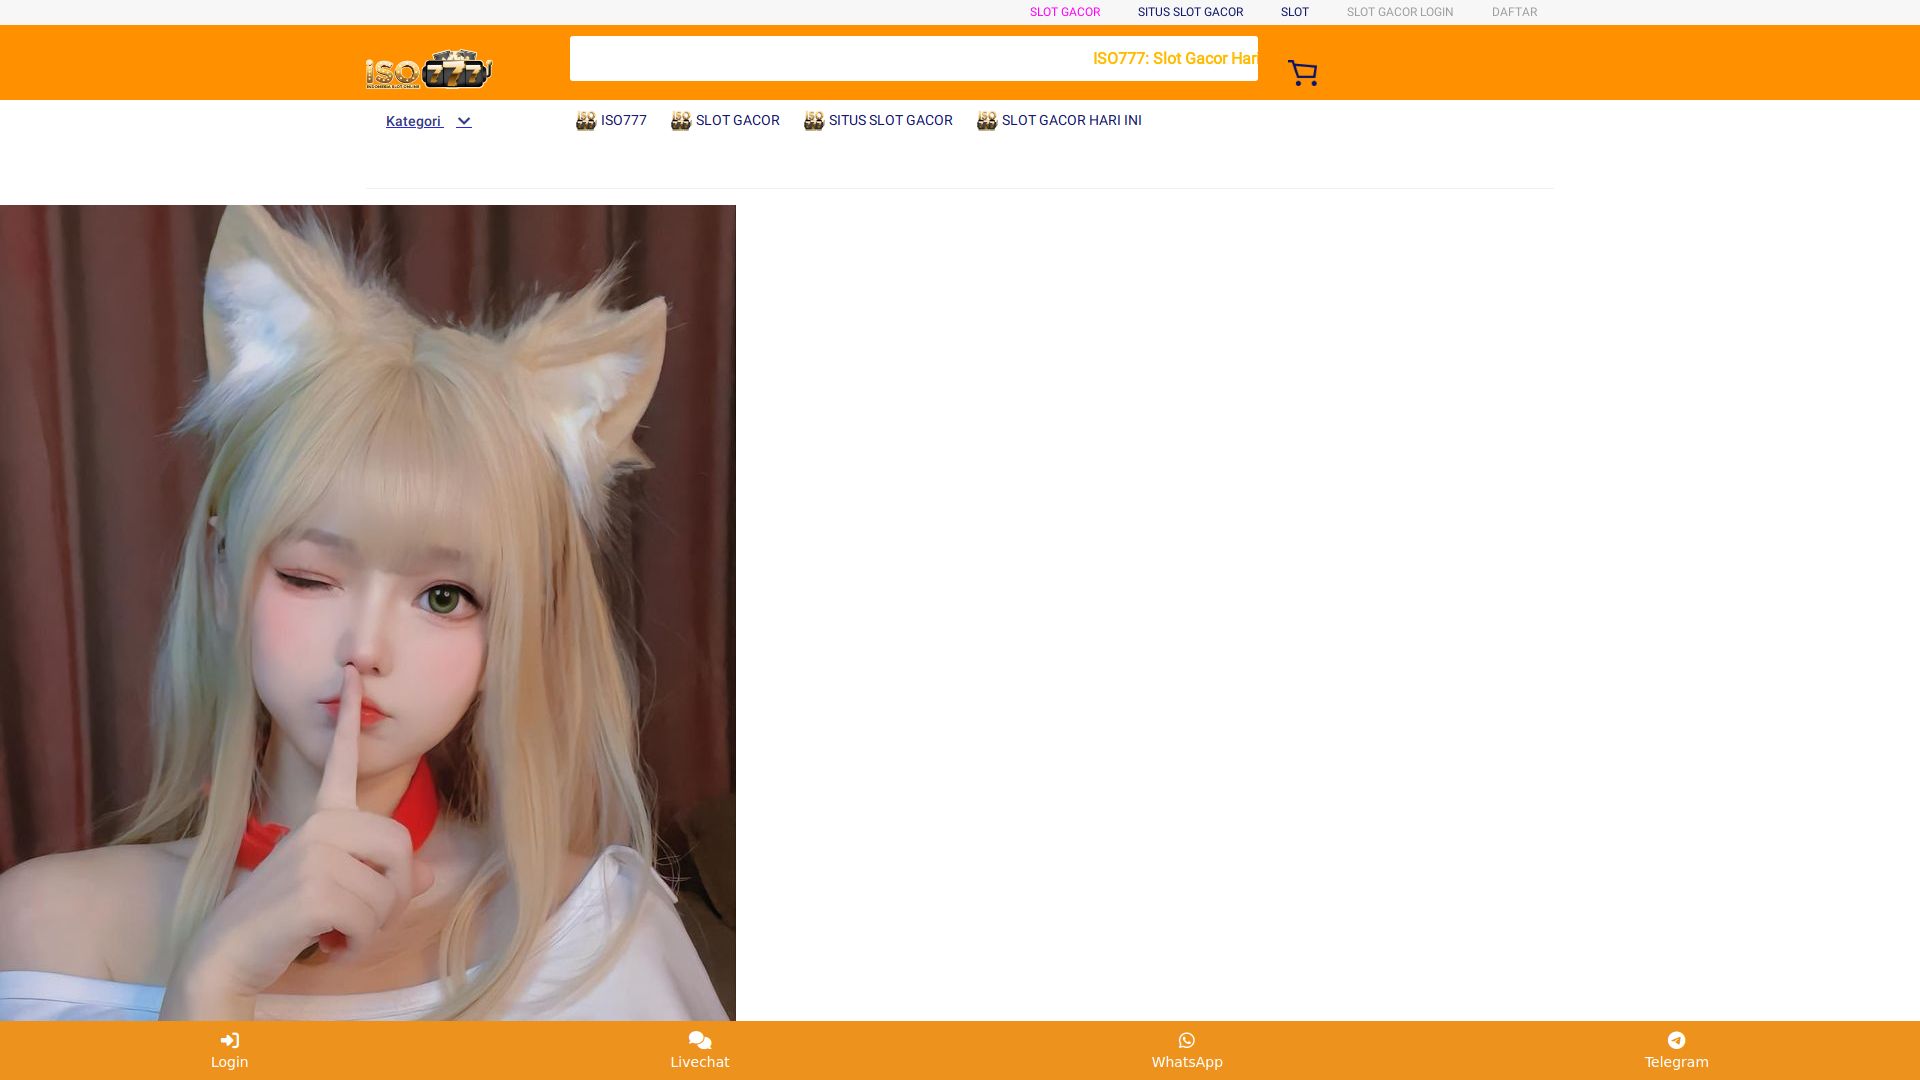This screenshot has height=1080, width=1920.
Task: Click the slot icon beside ISO777
Action: 586,121
